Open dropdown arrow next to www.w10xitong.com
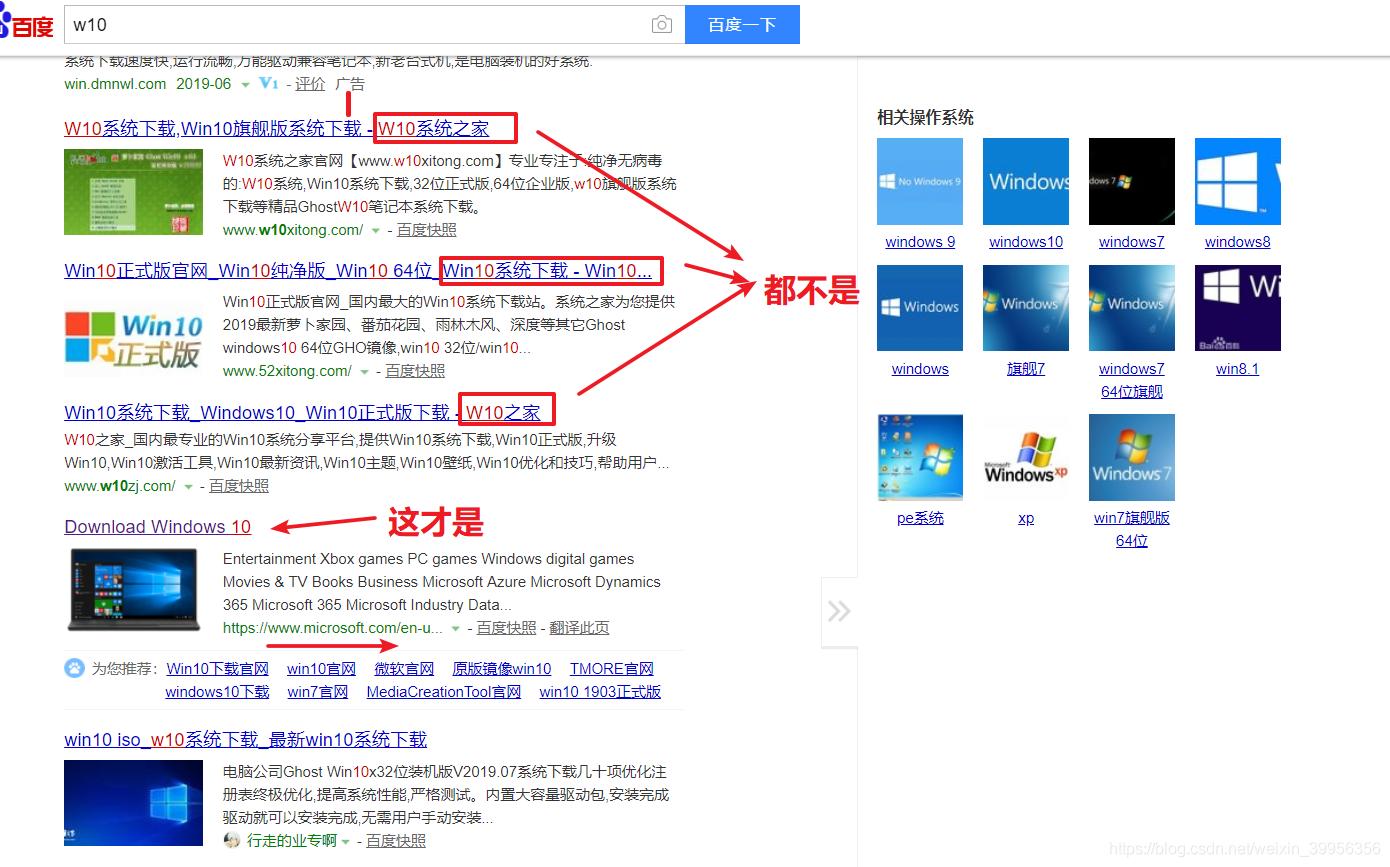Image resolution: width=1390 pixels, height=867 pixels. pyautogui.click(x=376, y=230)
